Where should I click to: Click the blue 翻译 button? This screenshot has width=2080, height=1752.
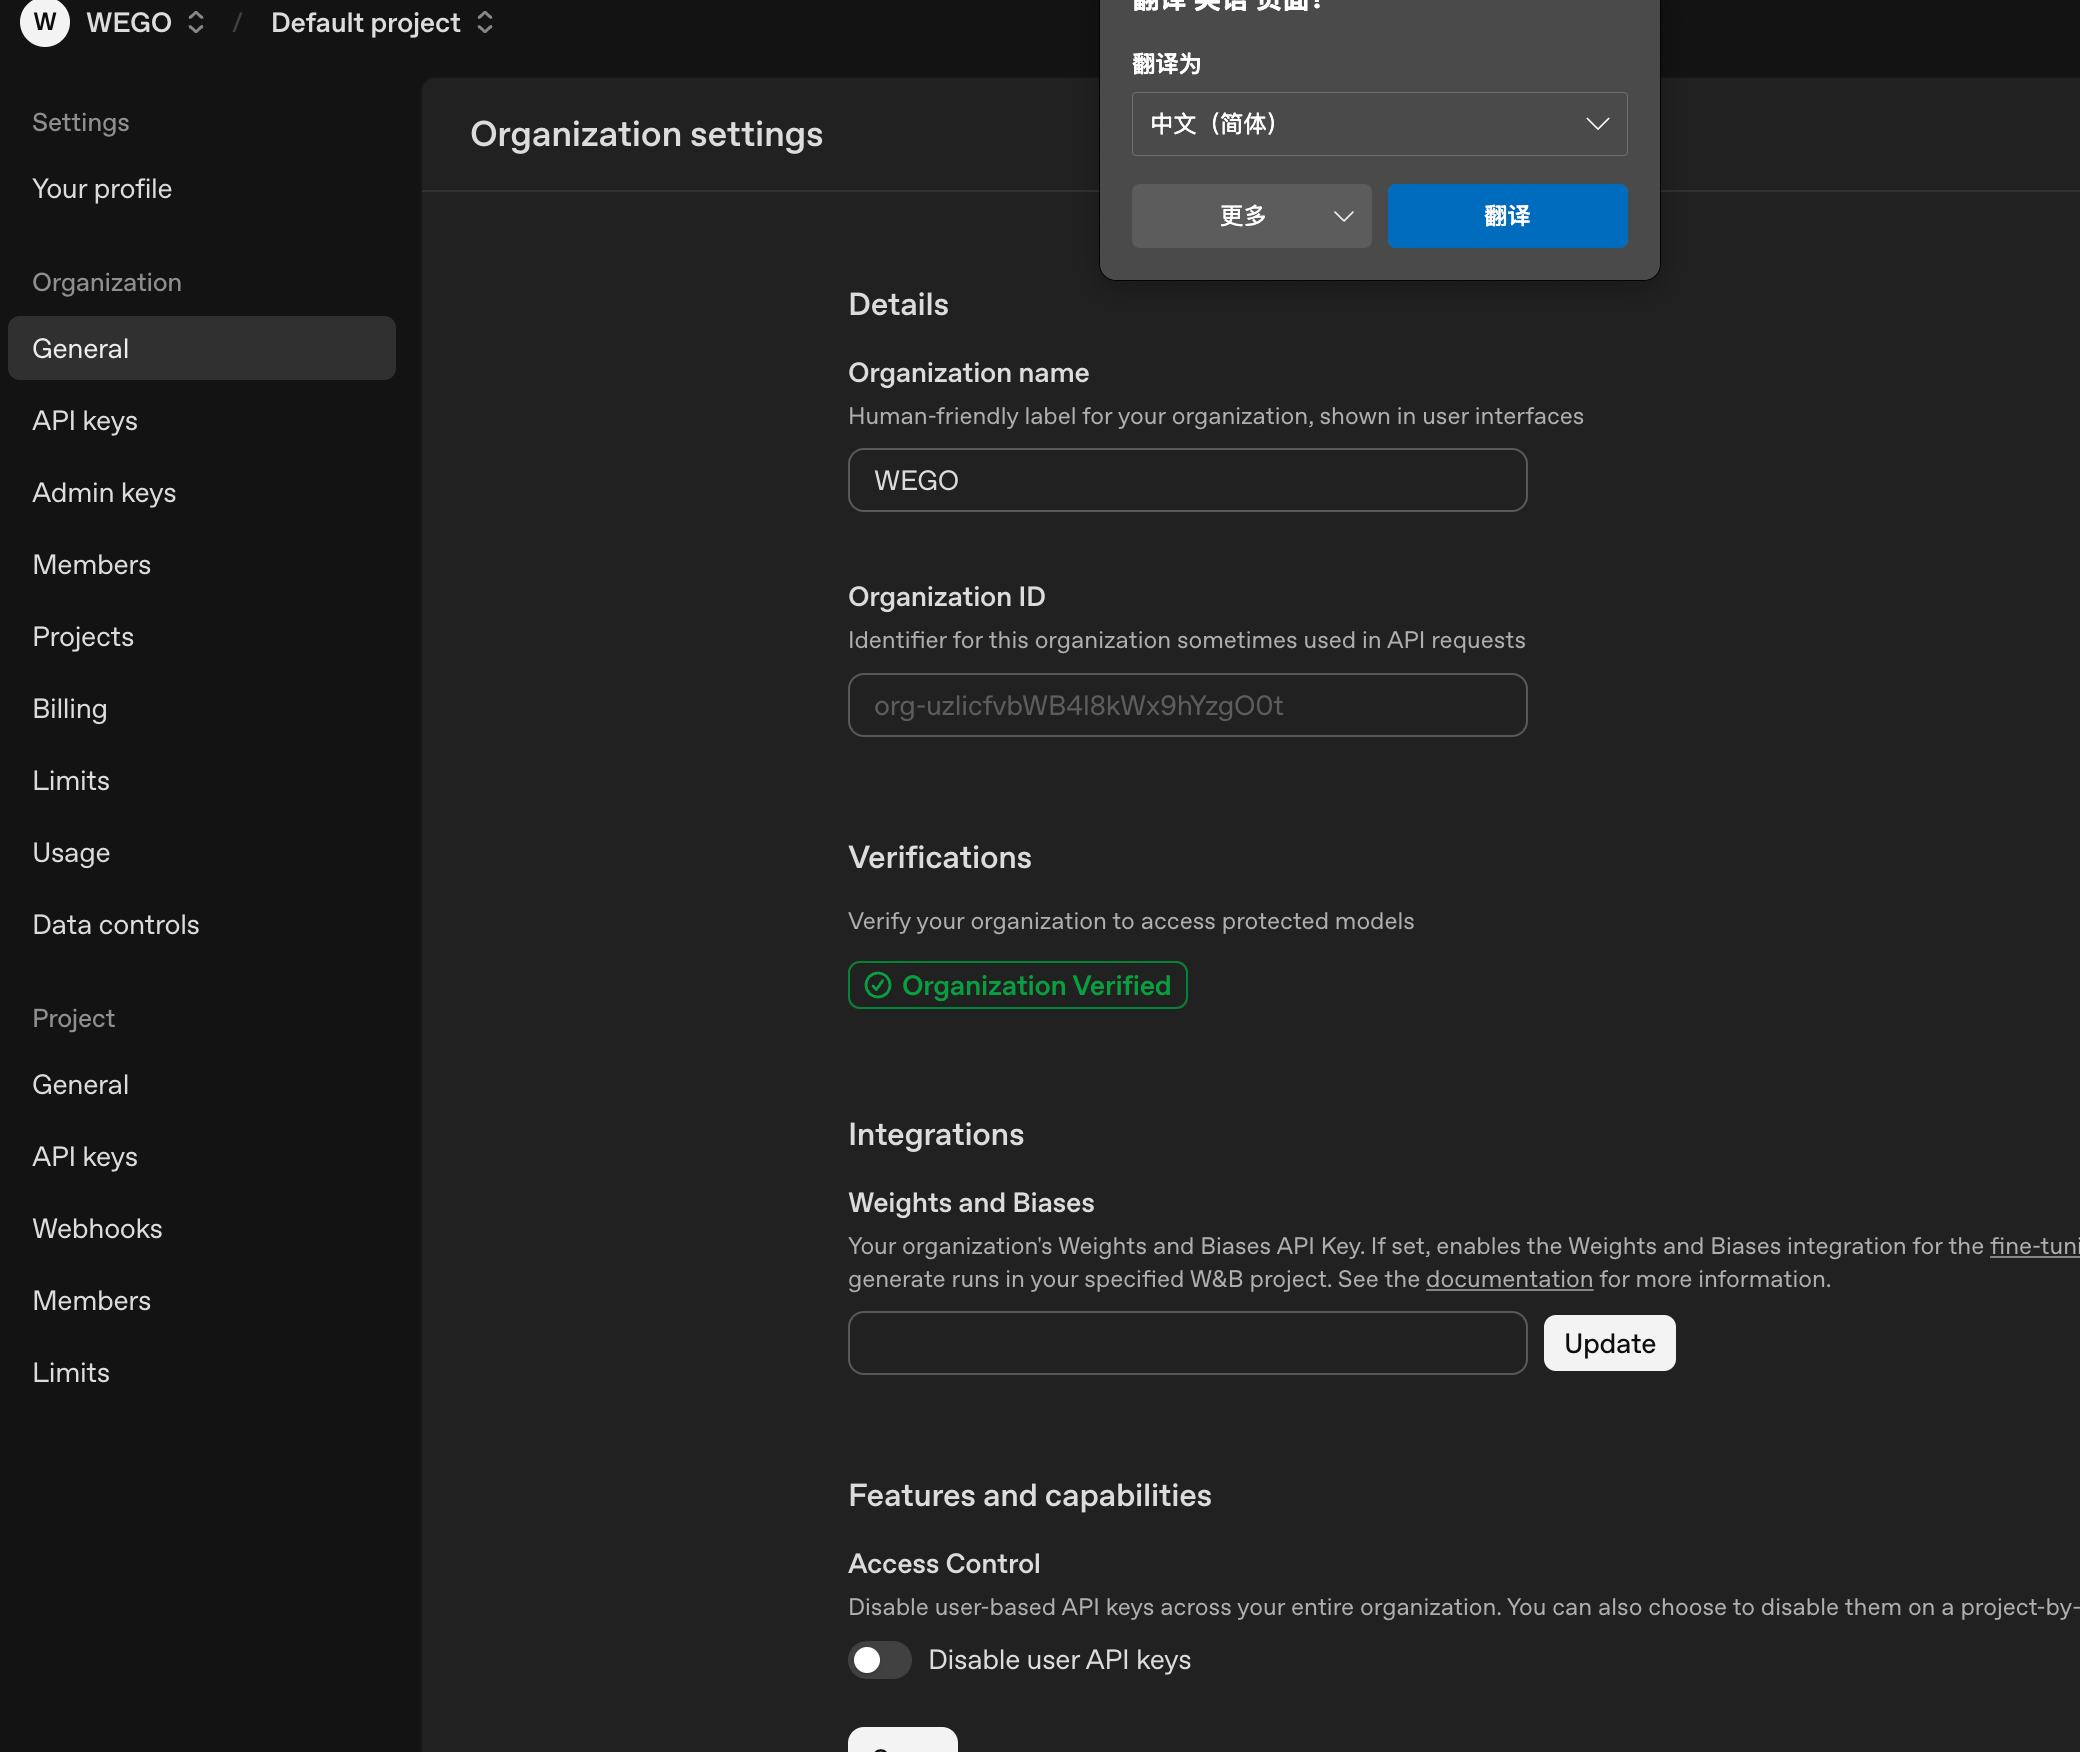pos(1507,216)
